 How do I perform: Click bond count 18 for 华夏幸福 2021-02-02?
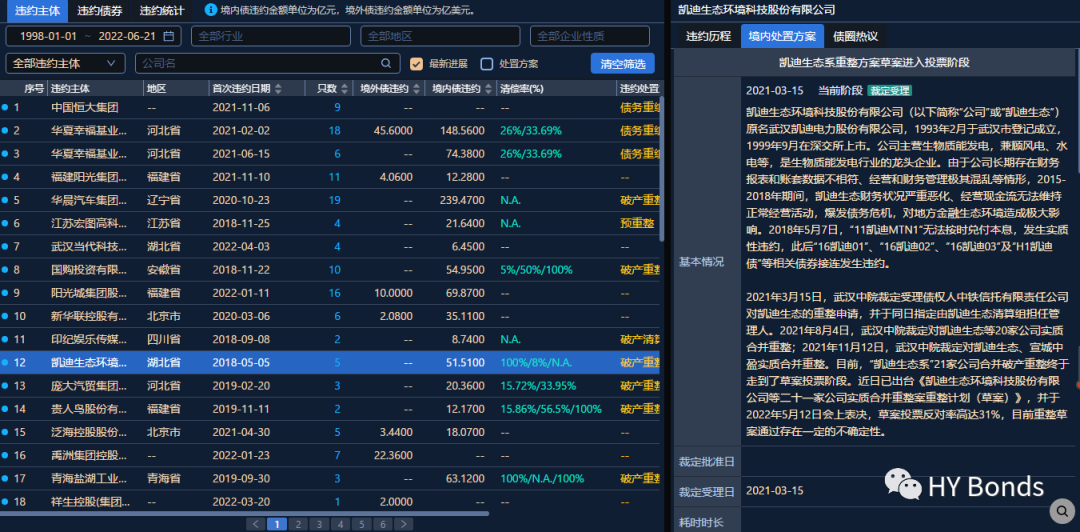335,131
